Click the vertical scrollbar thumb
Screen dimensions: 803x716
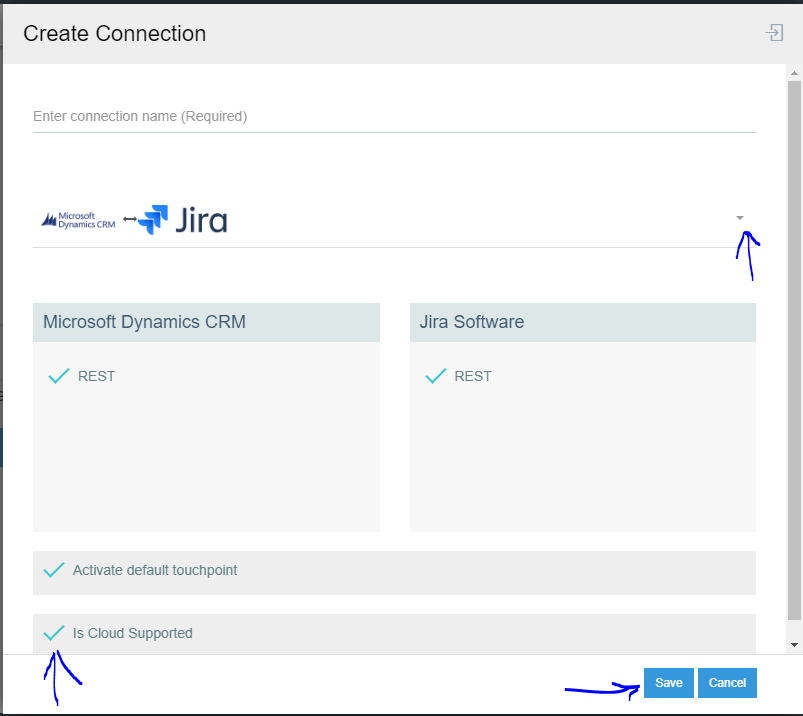pos(794,350)
